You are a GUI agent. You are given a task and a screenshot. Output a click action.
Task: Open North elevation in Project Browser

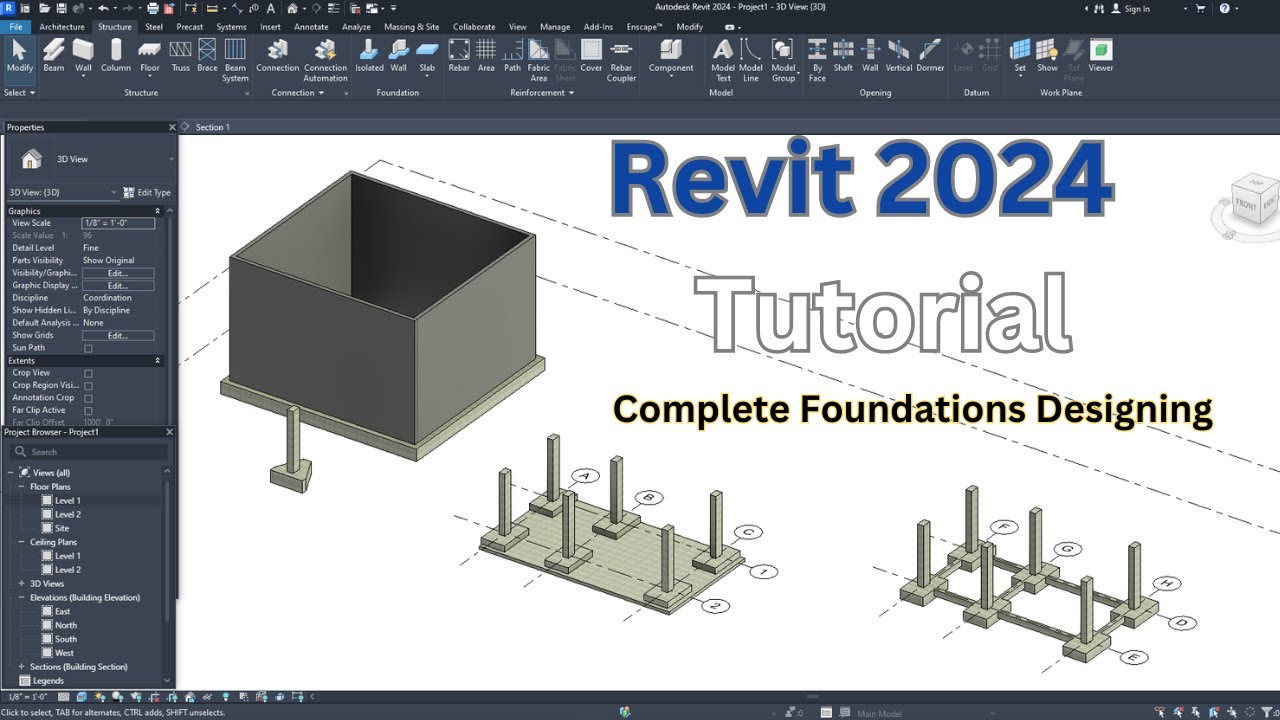click(x=66, y=625)
